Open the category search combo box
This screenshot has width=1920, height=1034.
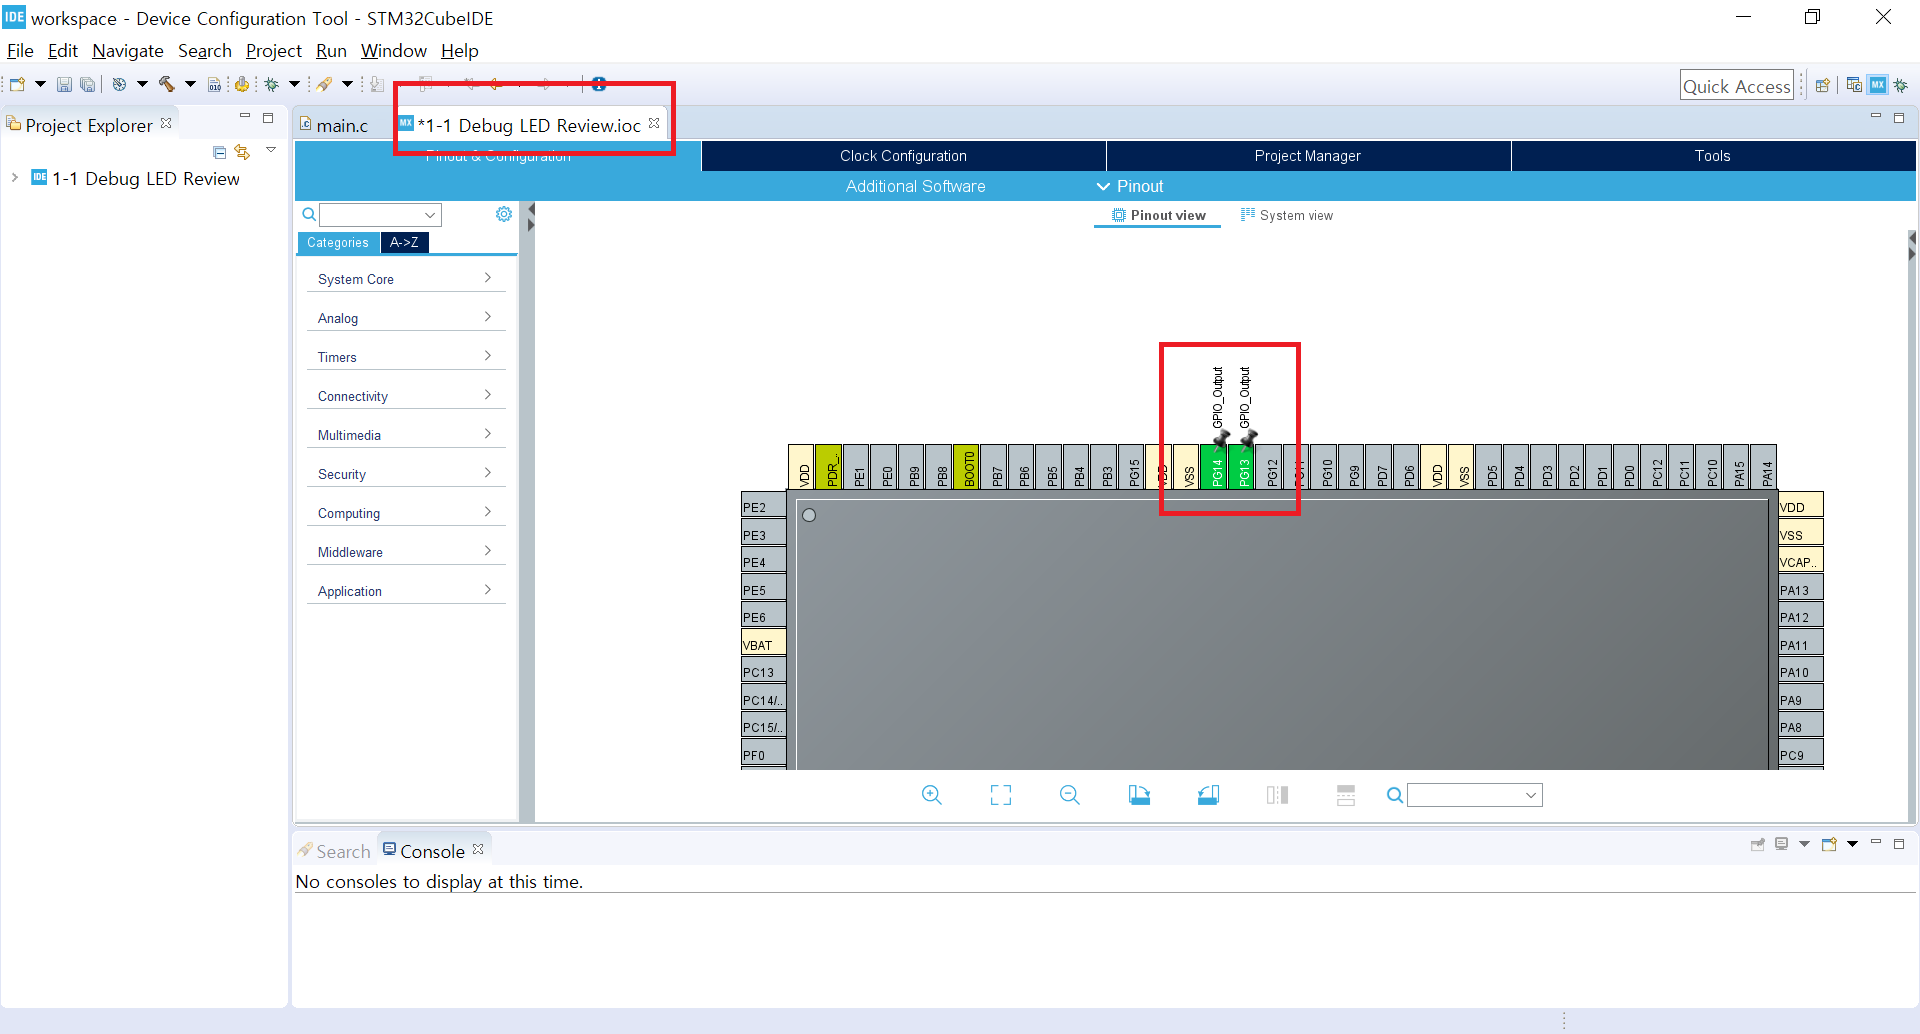tap(381, 214)
